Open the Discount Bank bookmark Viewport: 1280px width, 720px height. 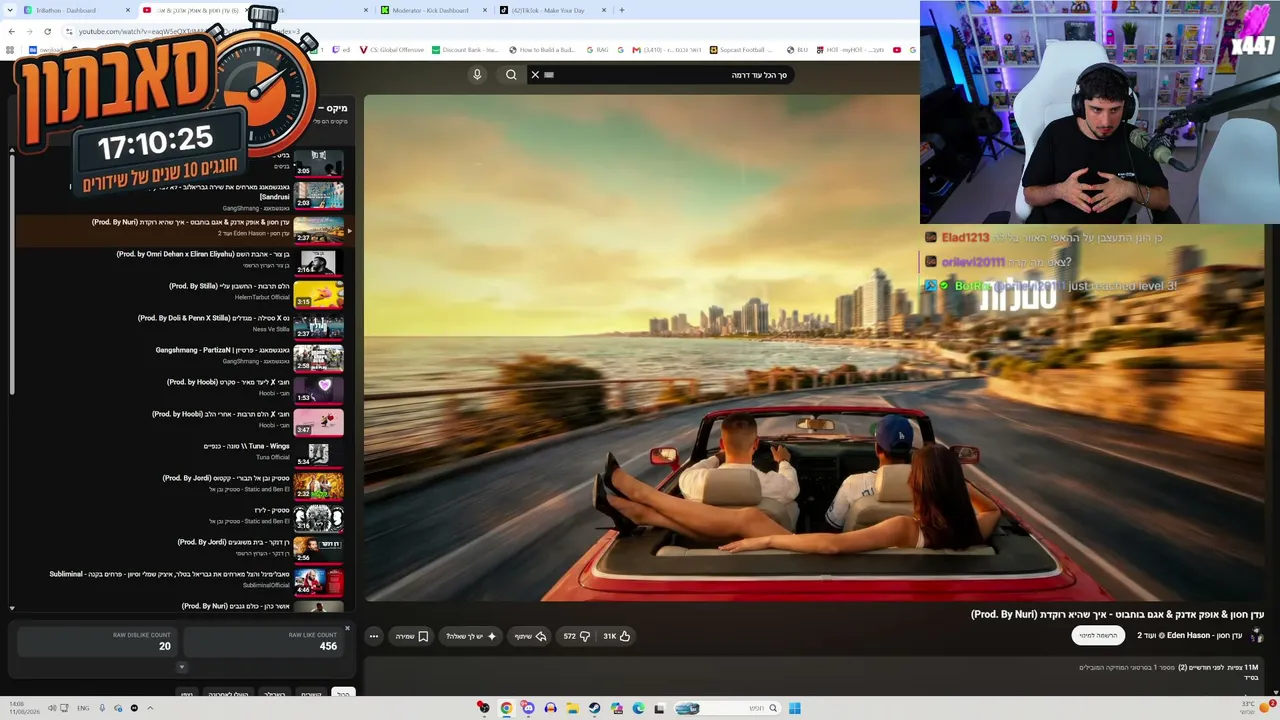coord(464,50)
